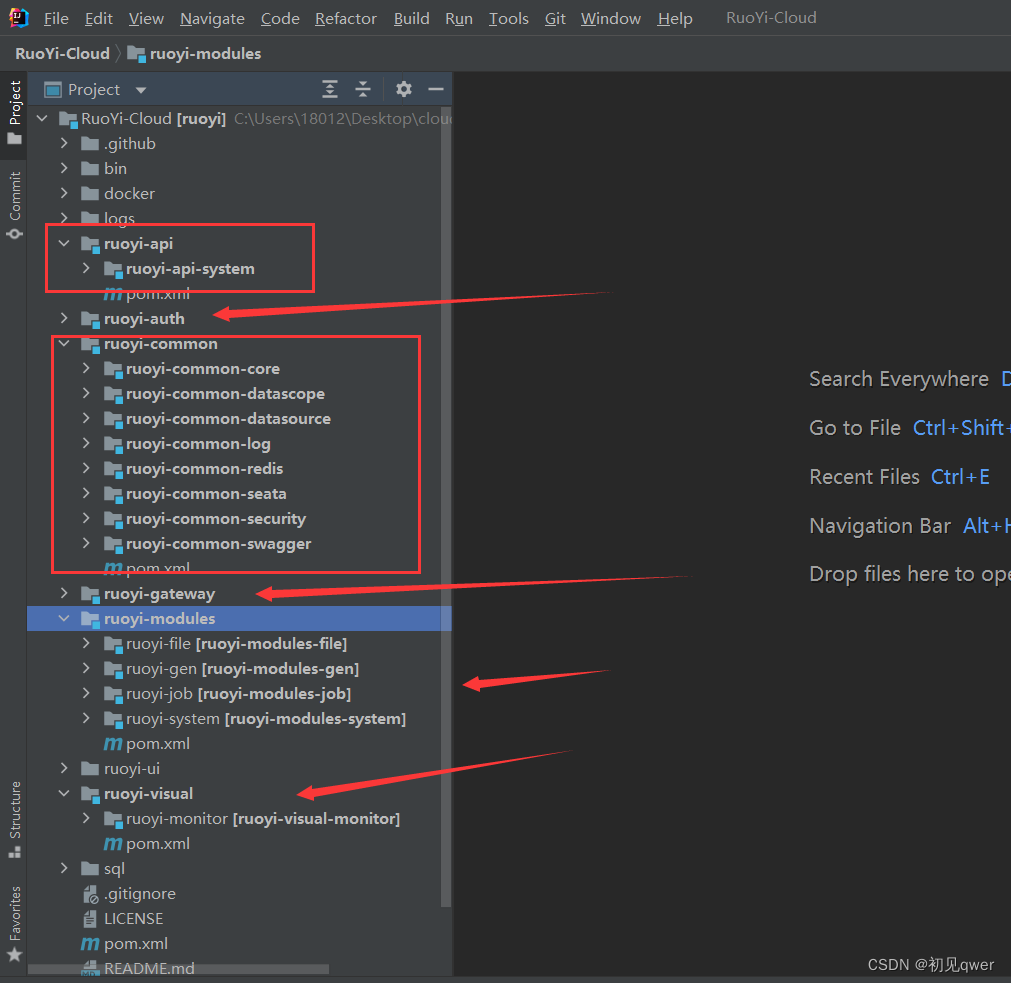Select the ruoyi-common-core module
Screen dimensions: 1011x983
pos(202,369)
